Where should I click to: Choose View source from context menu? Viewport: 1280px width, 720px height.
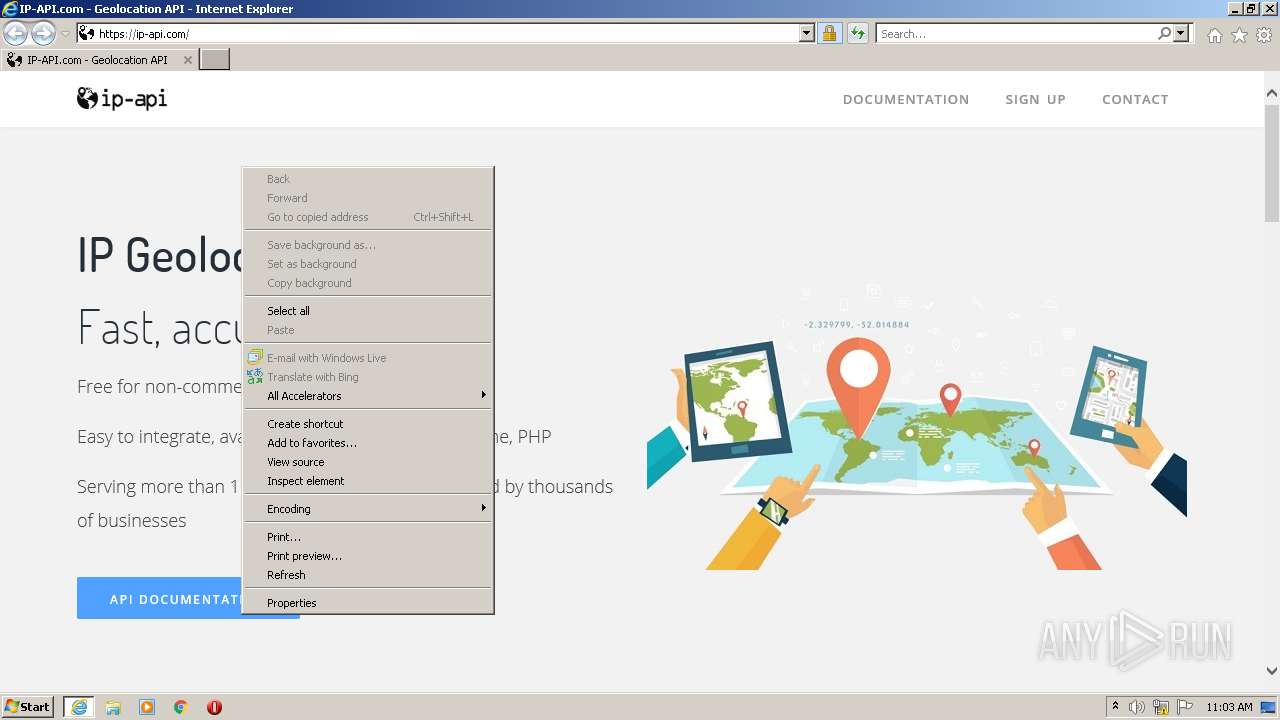tap(368, 462)
